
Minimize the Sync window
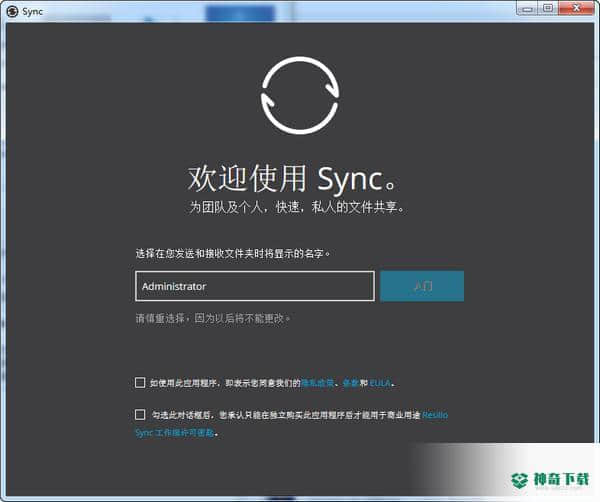click(x=527, y=8)
